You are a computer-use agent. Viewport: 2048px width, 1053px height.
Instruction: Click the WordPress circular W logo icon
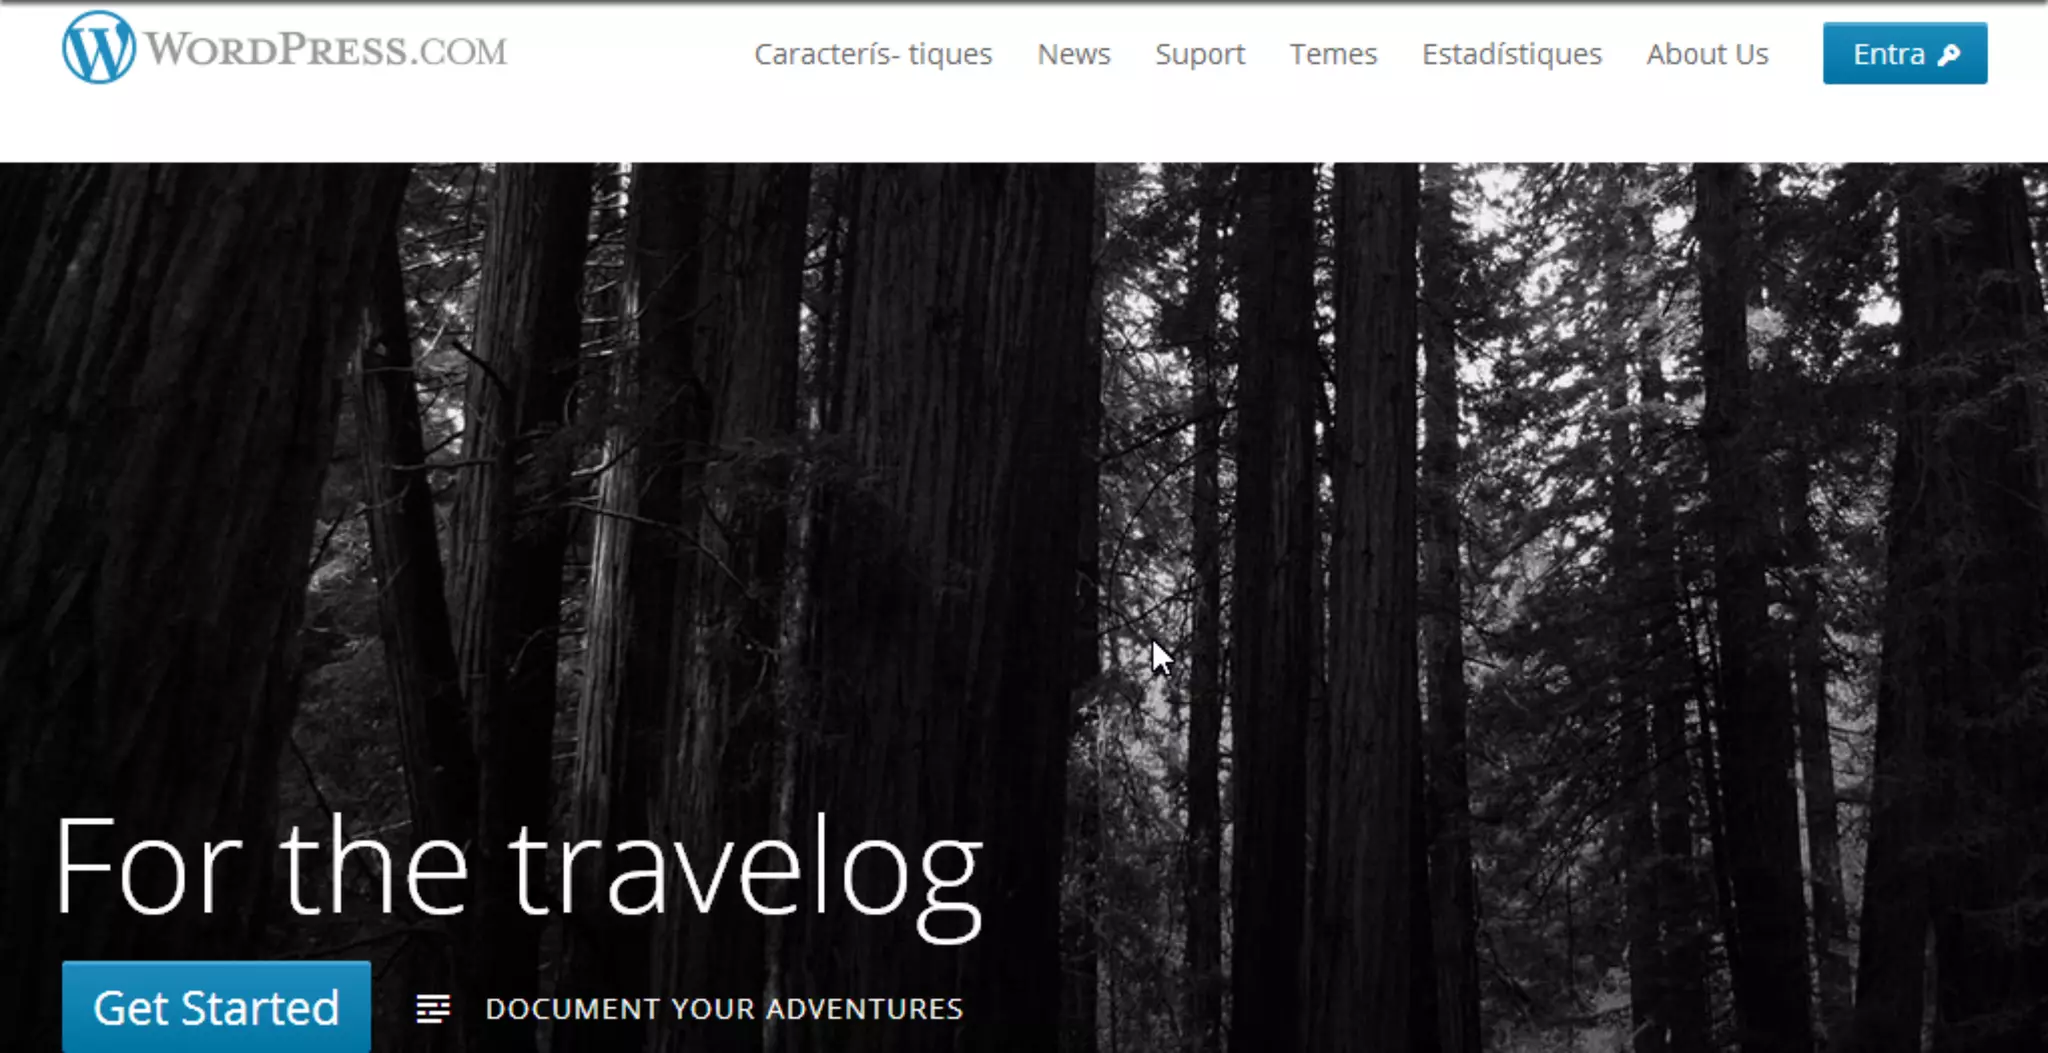(x=98, y=47)
